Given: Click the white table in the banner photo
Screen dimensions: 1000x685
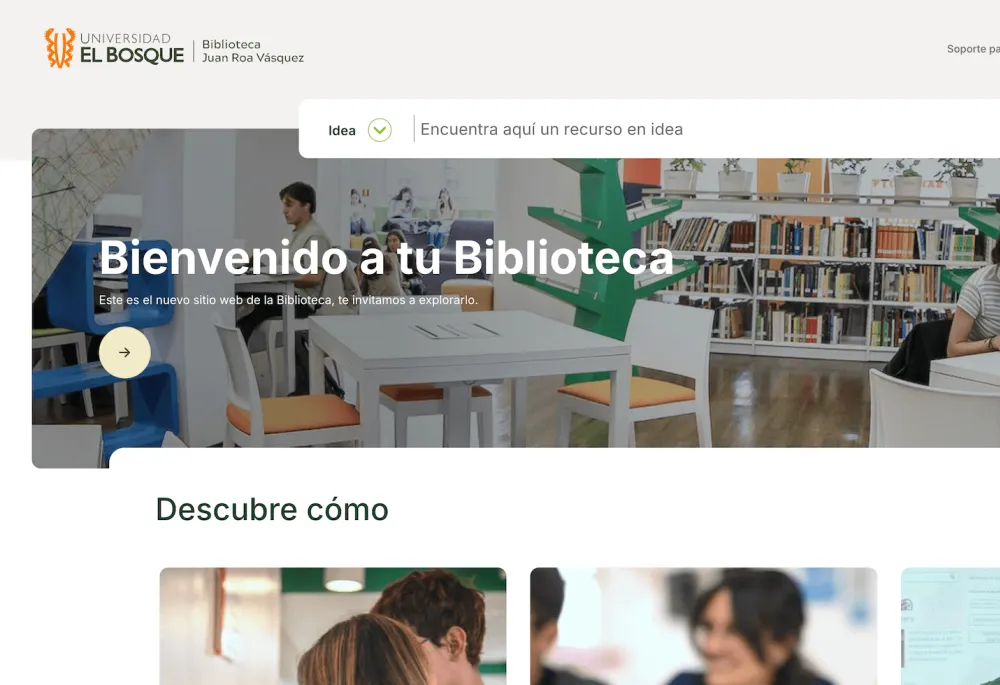Looking at the screenshot, I should point(469,370).
